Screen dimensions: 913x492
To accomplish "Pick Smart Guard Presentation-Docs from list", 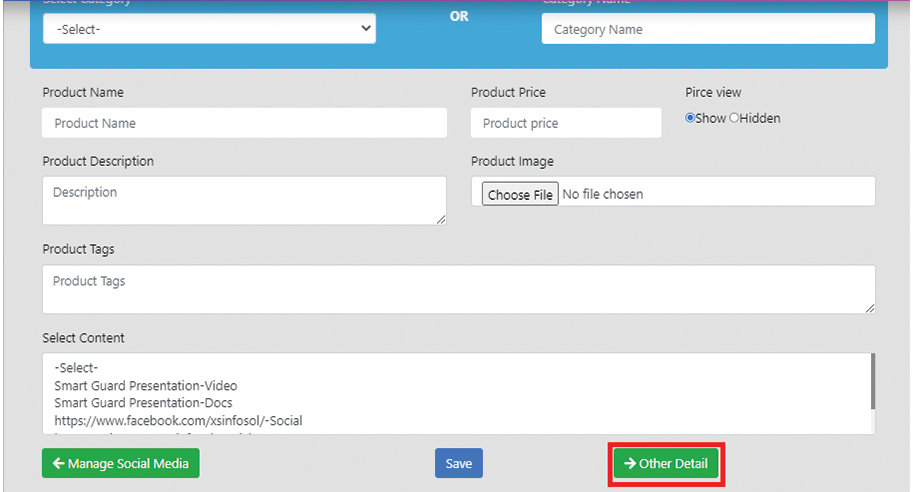I will (144, 403).
